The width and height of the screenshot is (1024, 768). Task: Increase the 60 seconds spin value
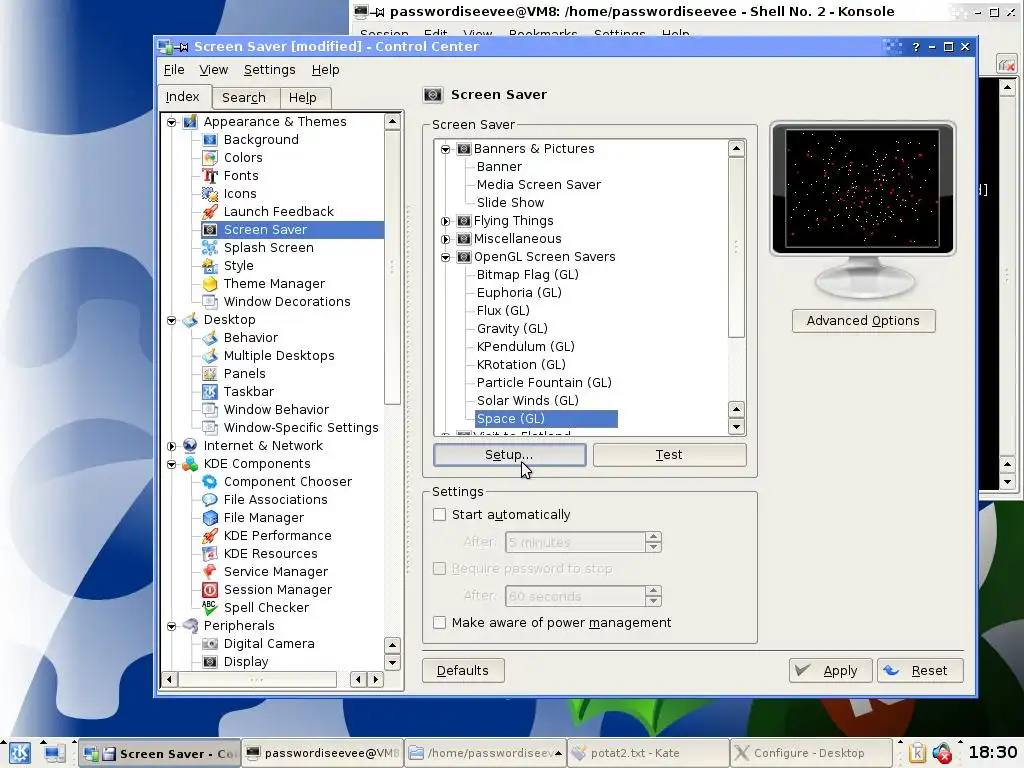[x=653, y=590]
